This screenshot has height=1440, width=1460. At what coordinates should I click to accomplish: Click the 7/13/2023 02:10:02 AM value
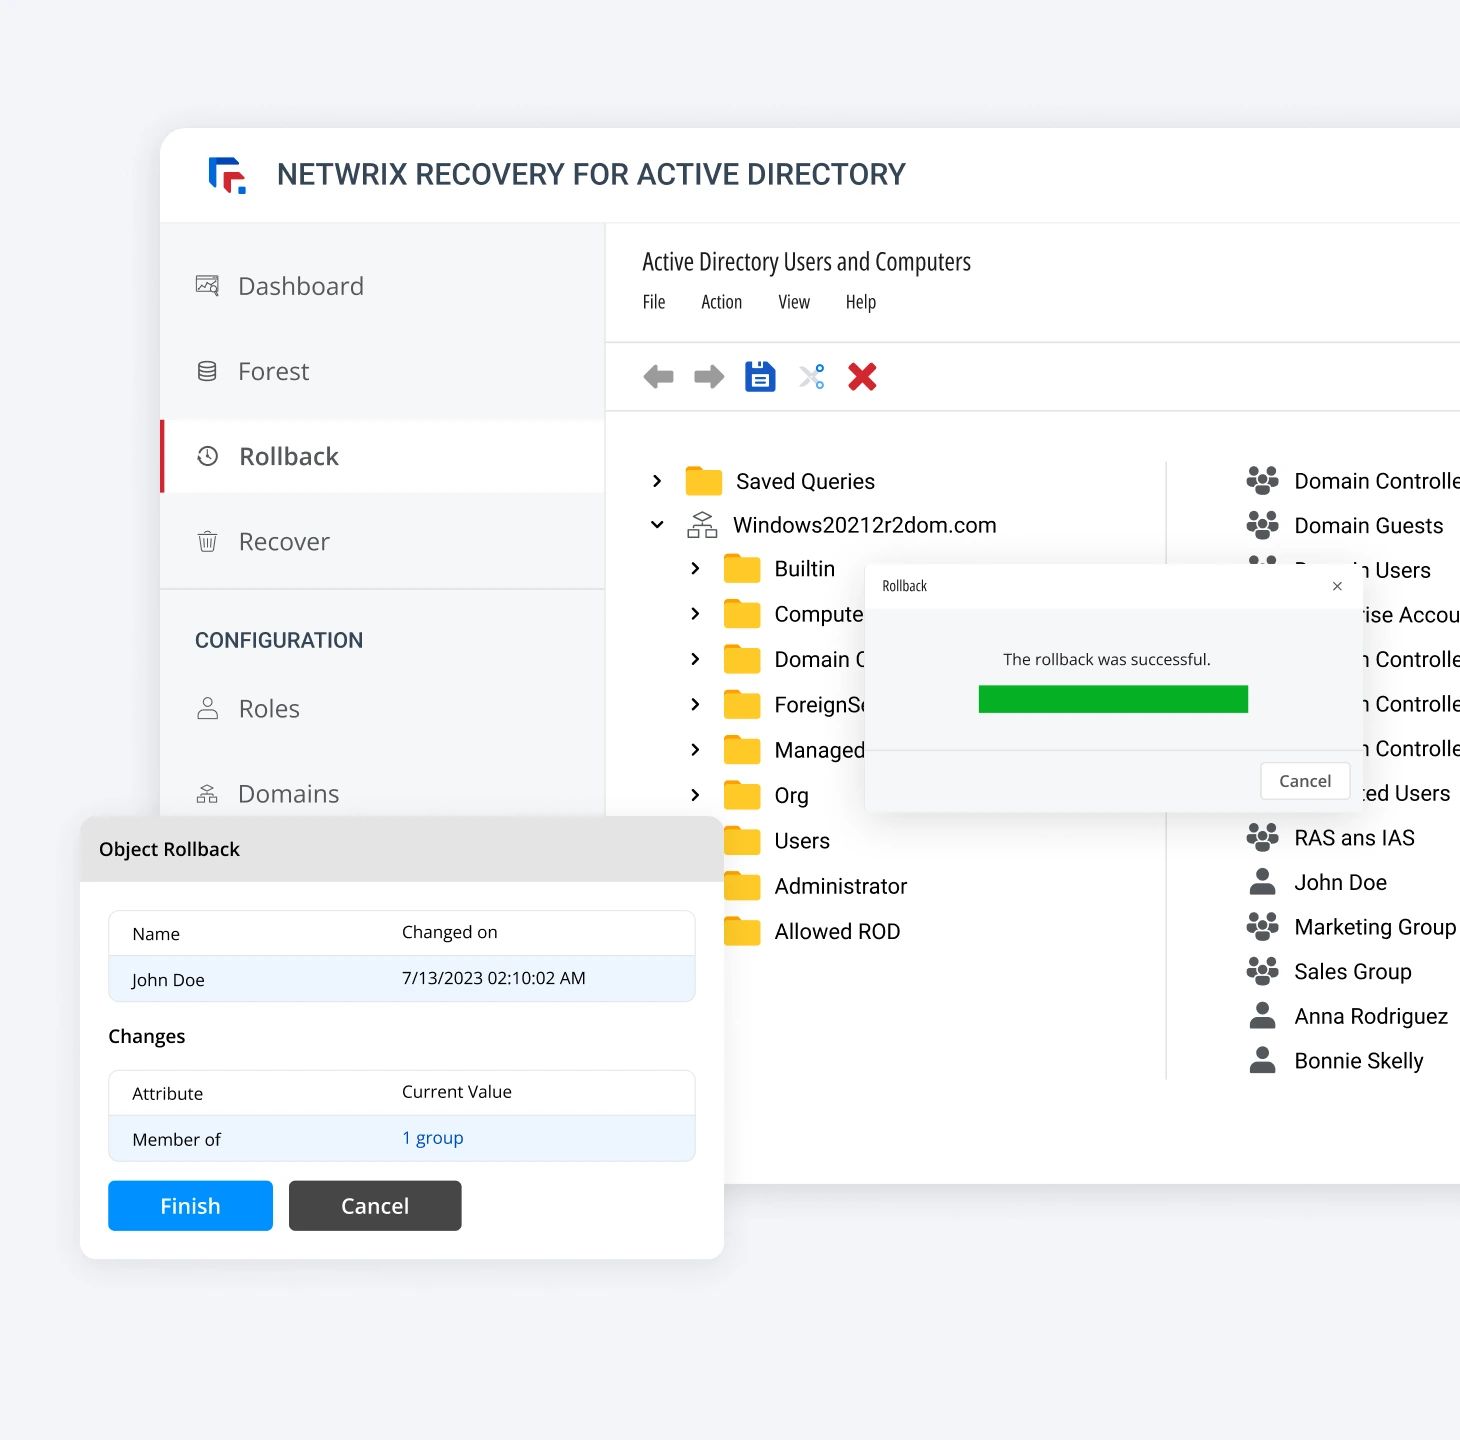(494, 978)
